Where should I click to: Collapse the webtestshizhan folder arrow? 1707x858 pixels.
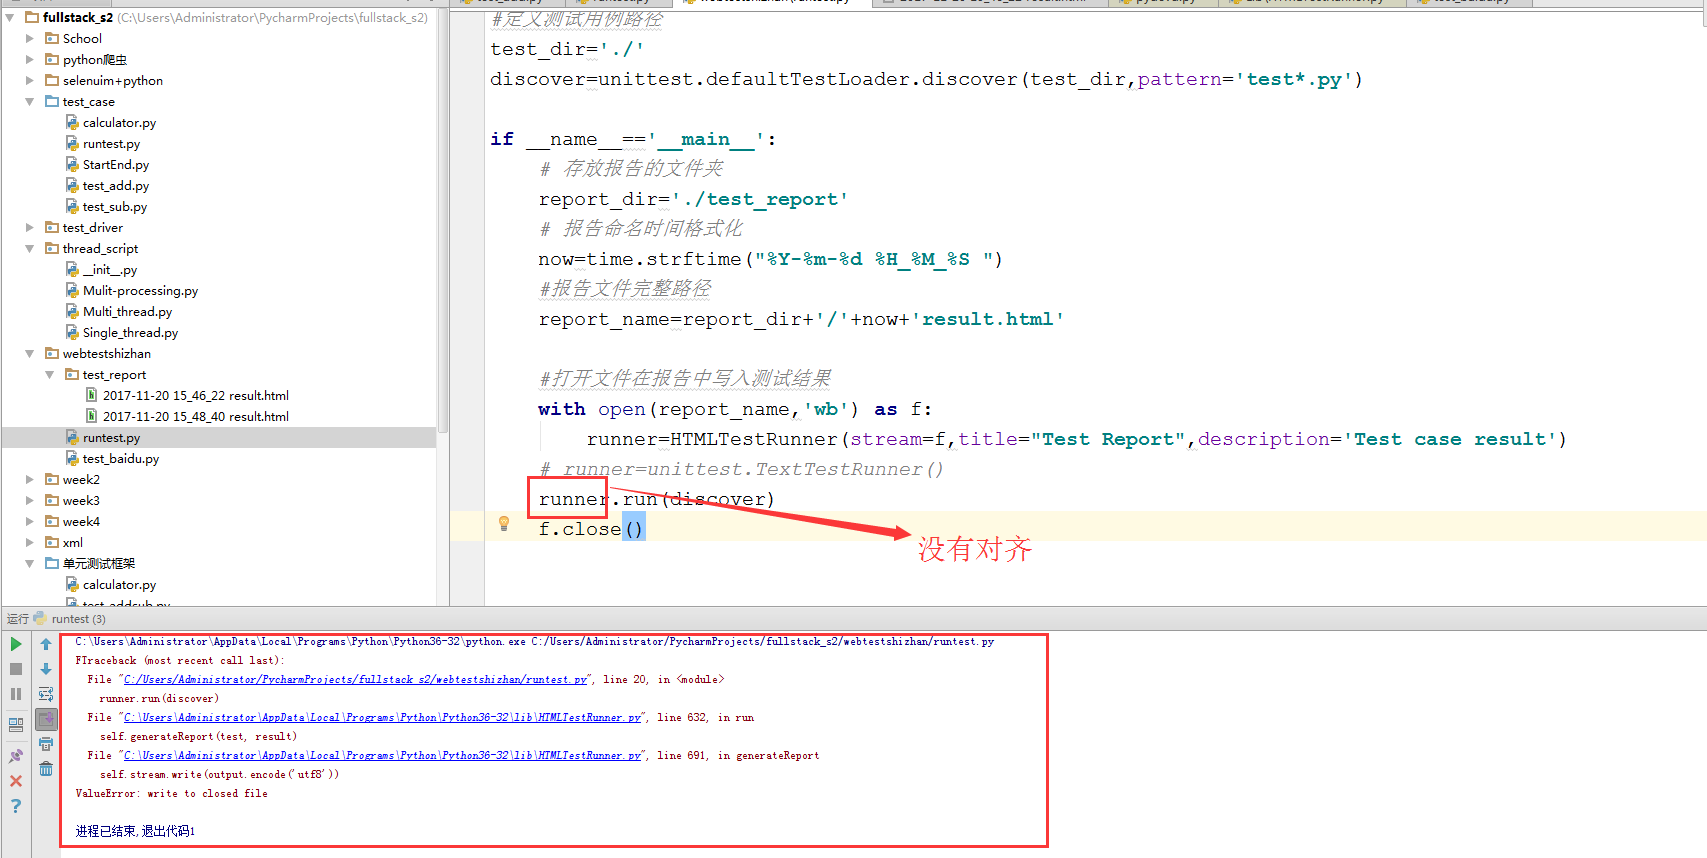30,353
